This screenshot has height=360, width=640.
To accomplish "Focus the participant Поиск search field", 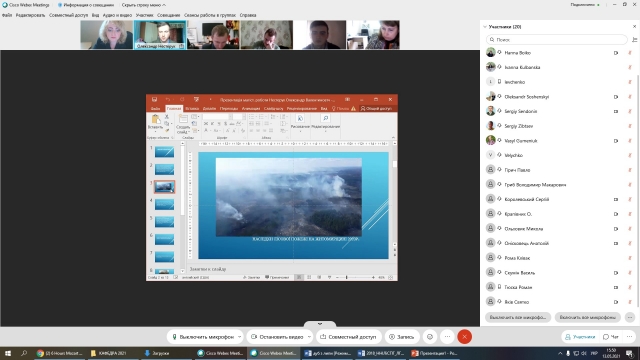I will tap(557, 40).
